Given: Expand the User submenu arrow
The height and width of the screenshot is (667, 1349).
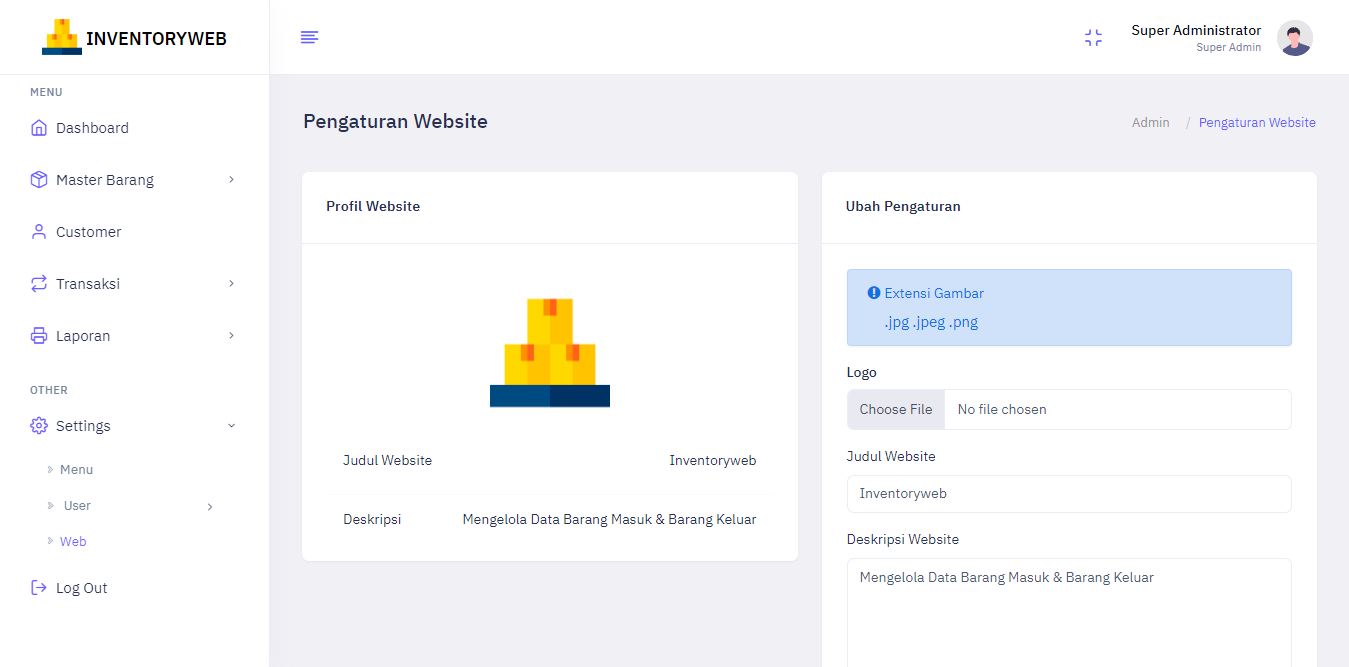Looking at the screenshot, I should click(x=210, y=506).
